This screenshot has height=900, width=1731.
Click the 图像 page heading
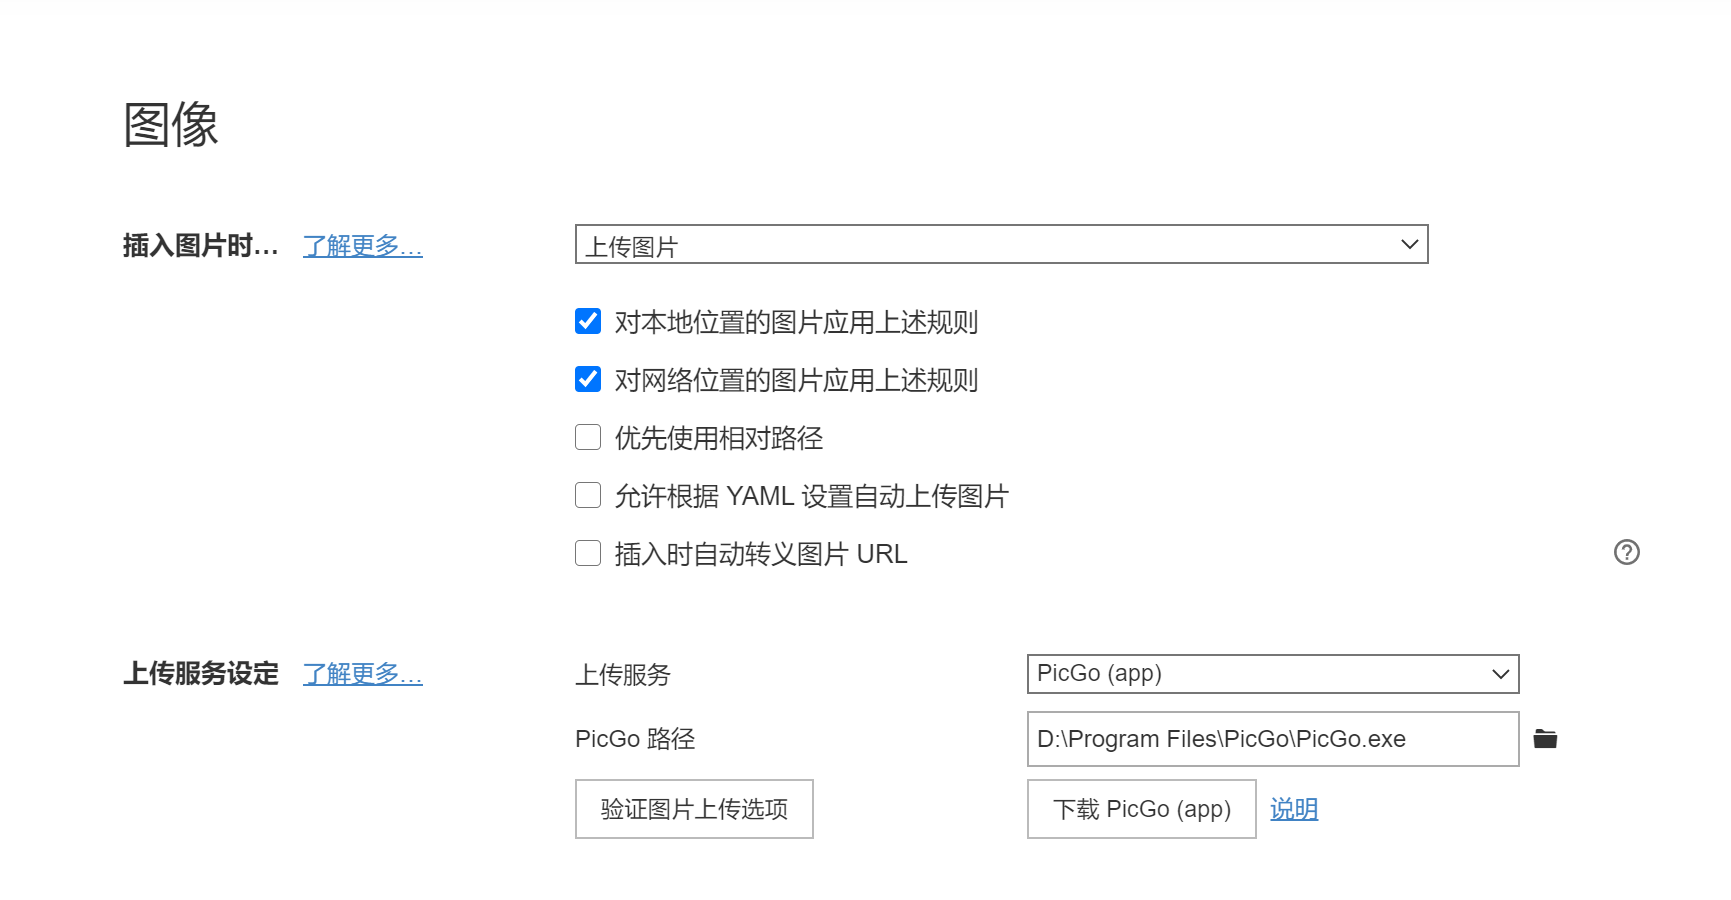point(171,125)
